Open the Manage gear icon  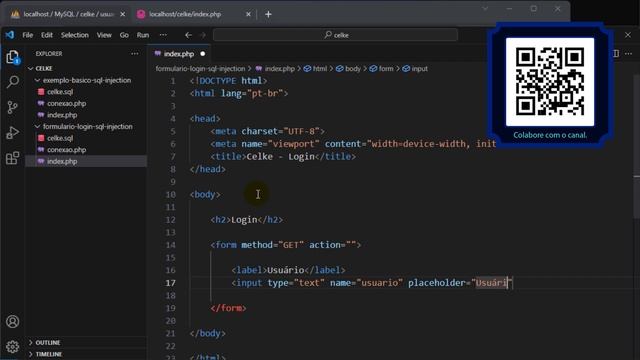click(13, 347)
